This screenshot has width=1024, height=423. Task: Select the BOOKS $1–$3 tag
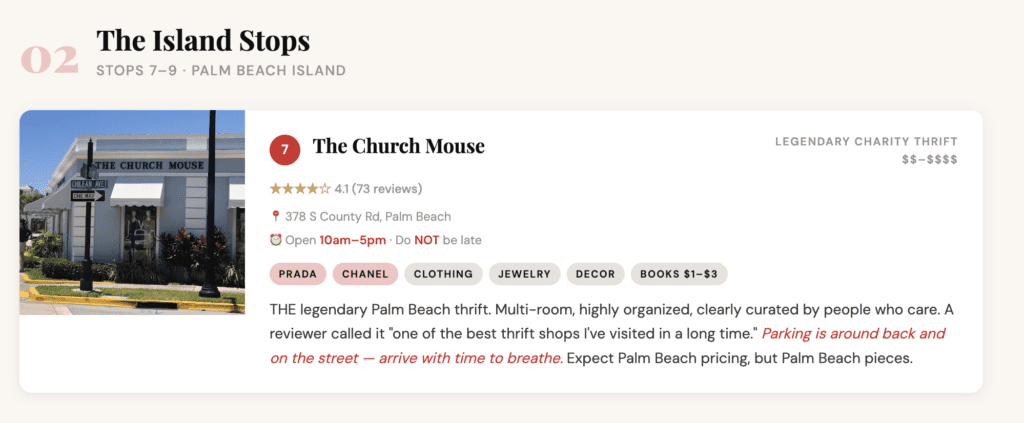click(683, 274)
